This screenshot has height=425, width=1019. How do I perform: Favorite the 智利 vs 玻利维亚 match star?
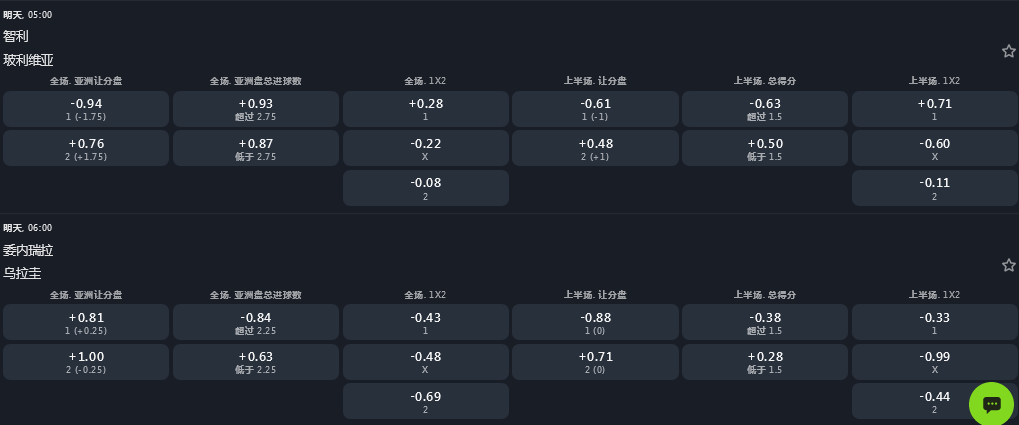click(1008, 51)
